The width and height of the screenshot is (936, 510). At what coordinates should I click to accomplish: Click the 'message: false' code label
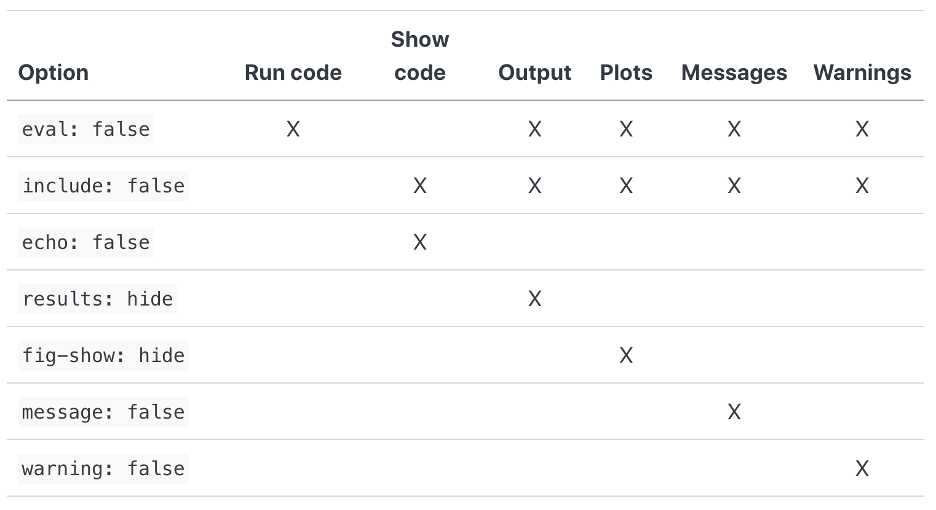pyautogui.click(x=103, y=412)
